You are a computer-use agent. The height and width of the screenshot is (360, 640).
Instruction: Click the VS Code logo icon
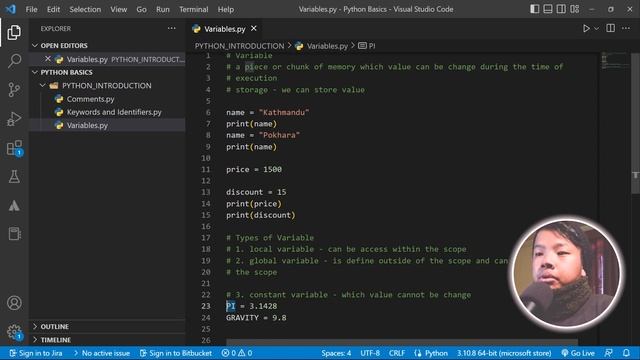click(x=11, y=9)
